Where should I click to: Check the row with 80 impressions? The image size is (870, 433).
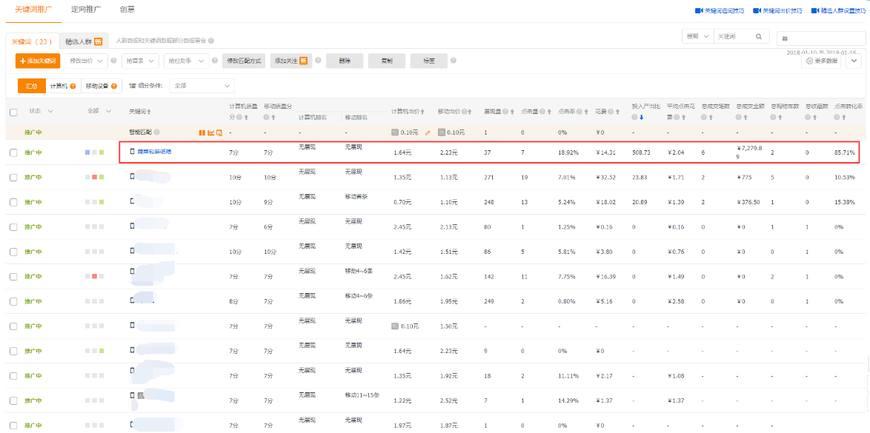point(13,227)
